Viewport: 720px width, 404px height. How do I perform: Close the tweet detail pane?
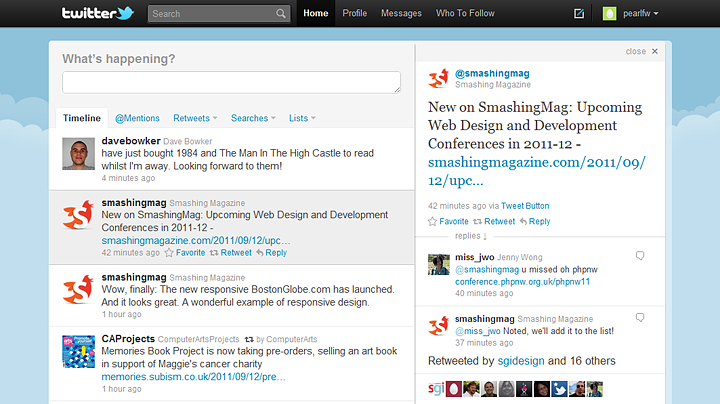point(642,51)
